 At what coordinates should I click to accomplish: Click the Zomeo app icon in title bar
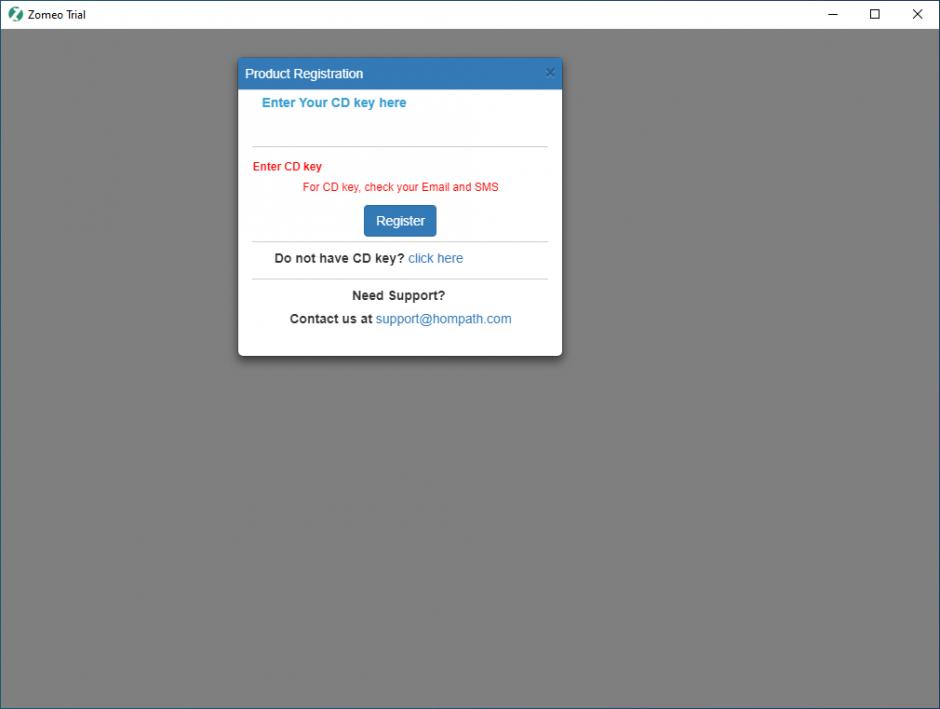[16, 14]
